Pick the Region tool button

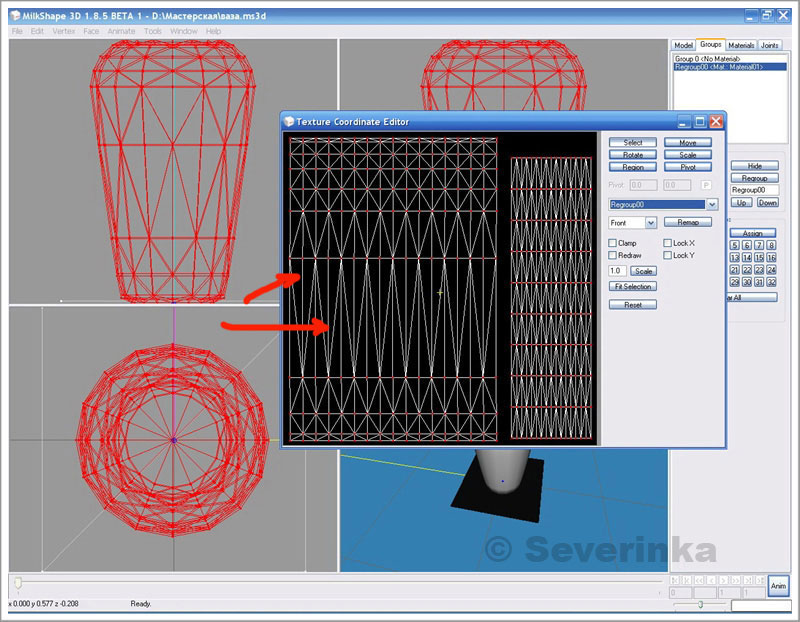(632, 167)
